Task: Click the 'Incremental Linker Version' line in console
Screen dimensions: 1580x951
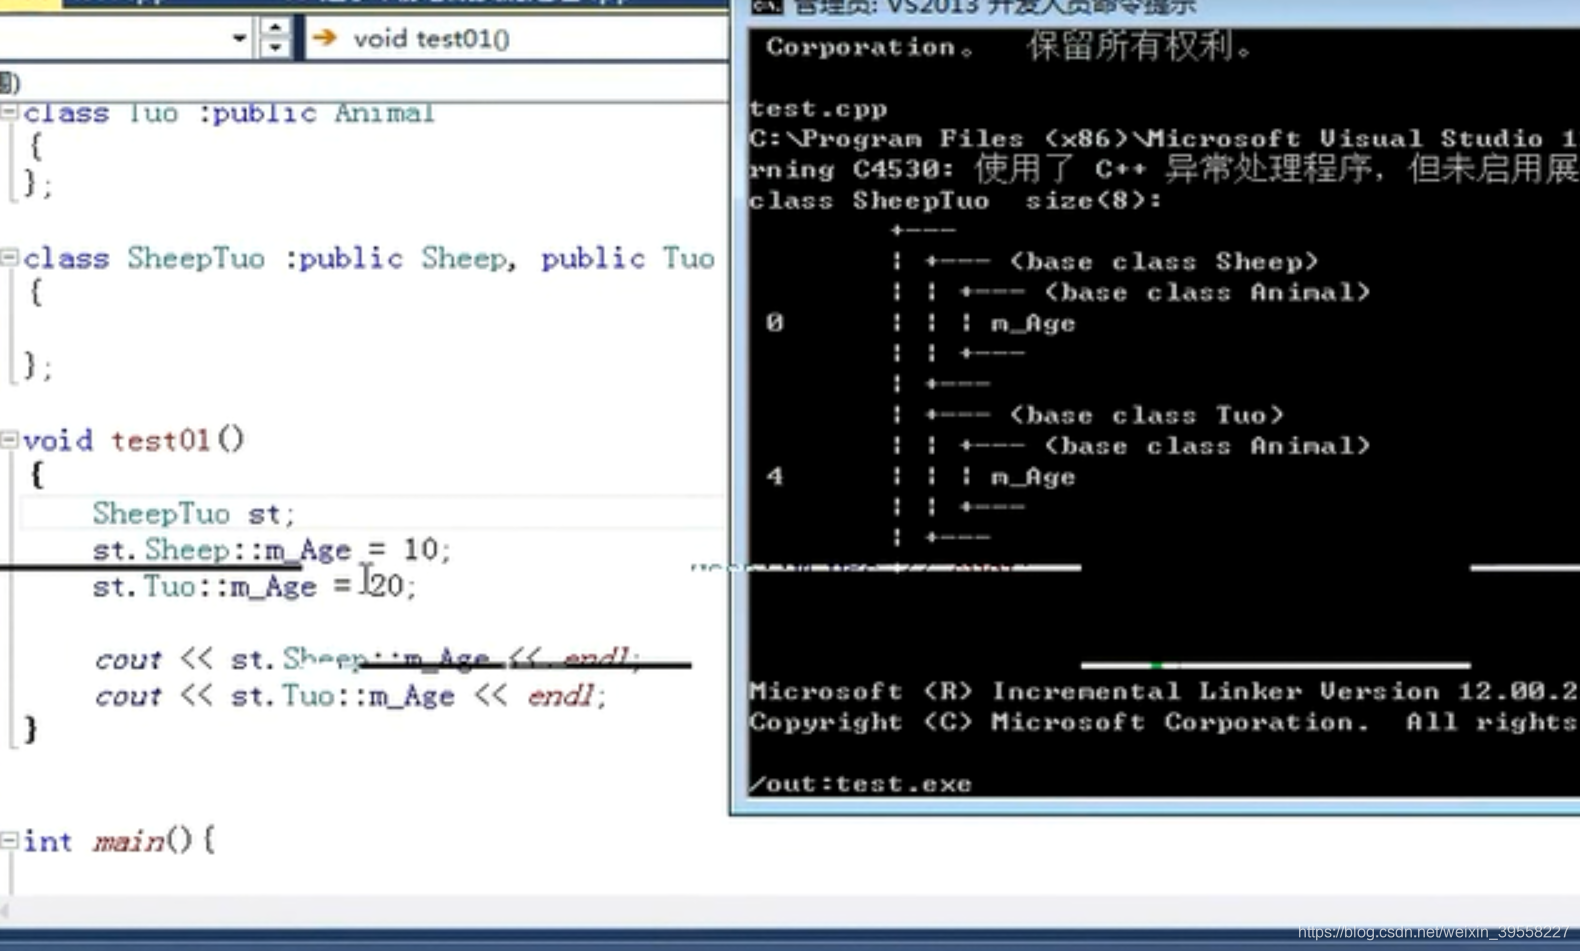Action: pos(1163,692)
